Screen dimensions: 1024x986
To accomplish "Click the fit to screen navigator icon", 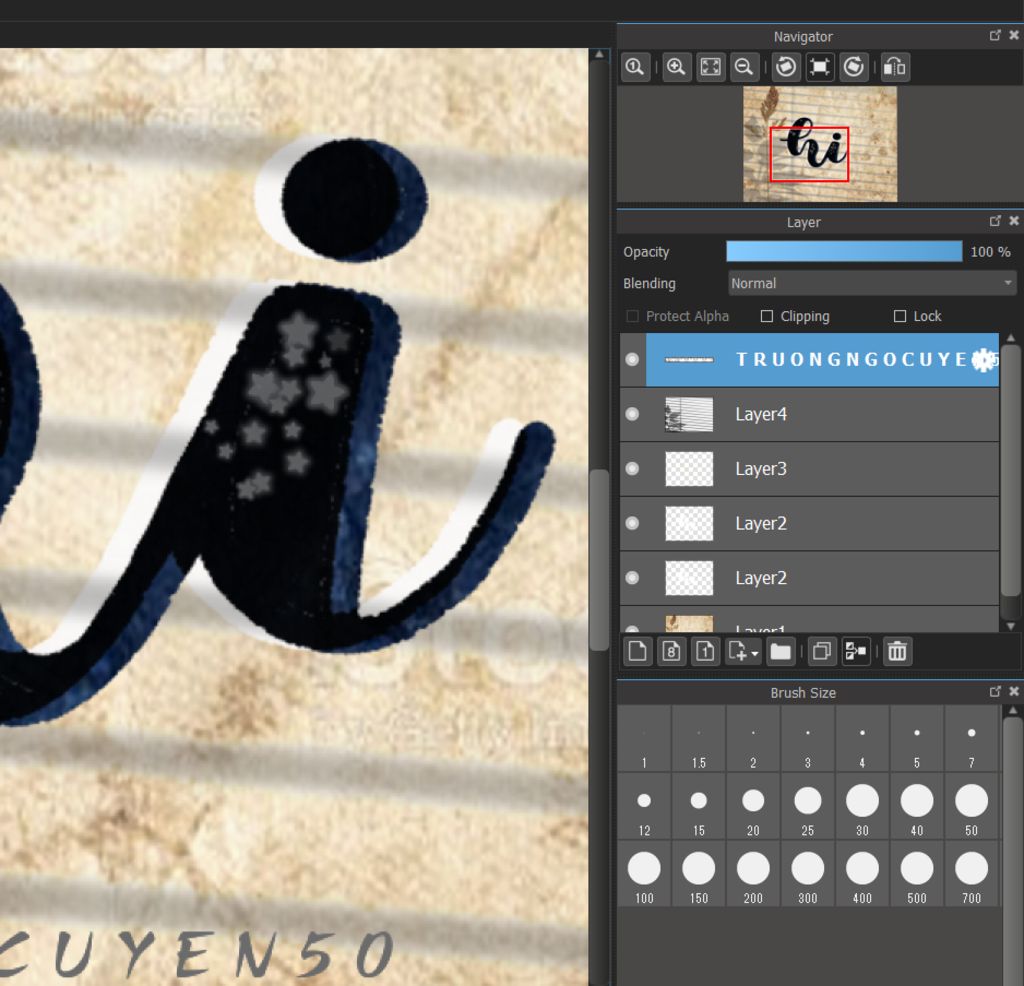I will pyautogui.click(x=711, y=67).
